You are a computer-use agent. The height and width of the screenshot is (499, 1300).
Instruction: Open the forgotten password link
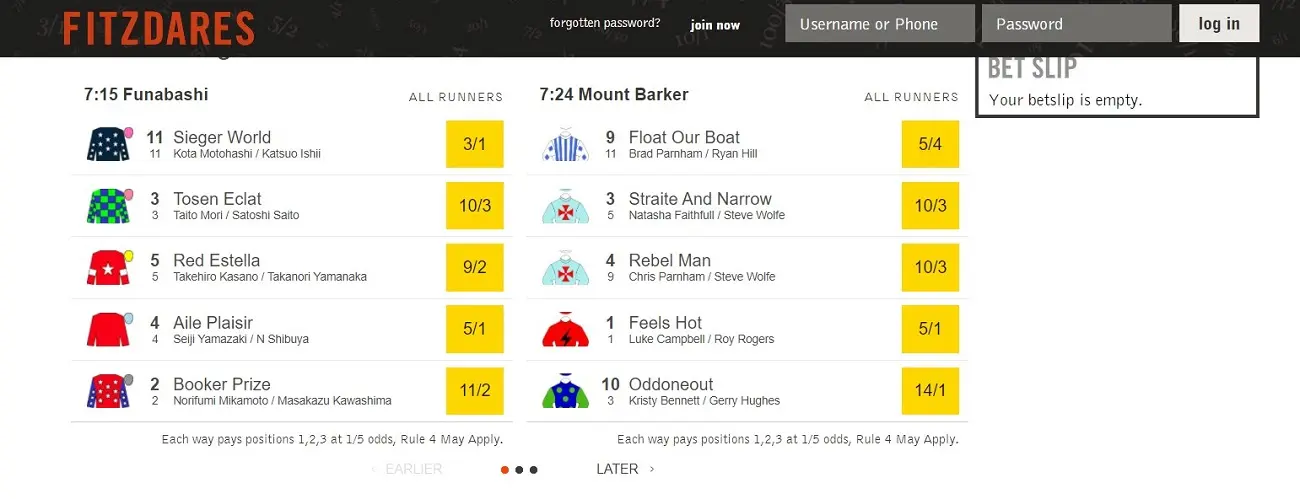605,23
